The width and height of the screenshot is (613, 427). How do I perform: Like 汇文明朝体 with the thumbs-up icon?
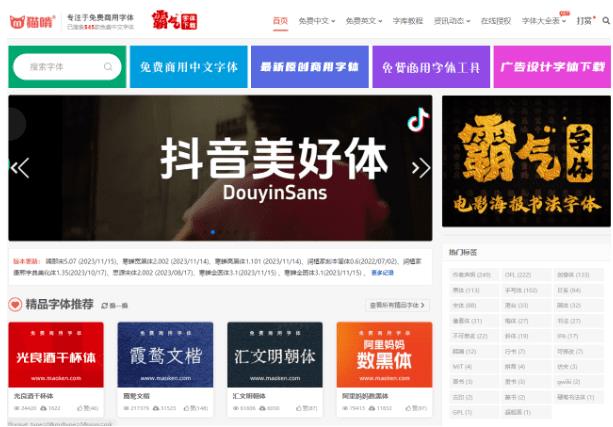point(299,408)
